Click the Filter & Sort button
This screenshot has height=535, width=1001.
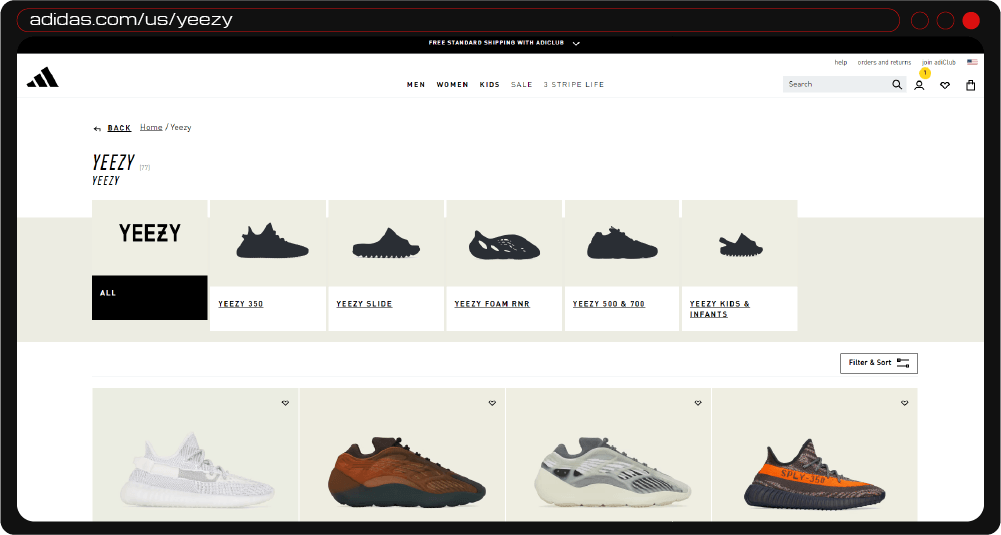(x=878, y=363)
